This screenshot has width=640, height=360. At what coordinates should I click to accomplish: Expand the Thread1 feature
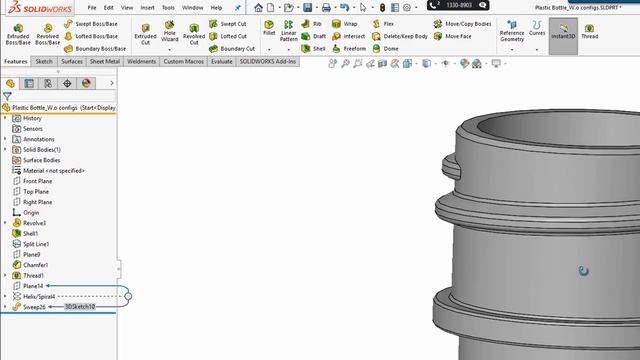[5, 276]
